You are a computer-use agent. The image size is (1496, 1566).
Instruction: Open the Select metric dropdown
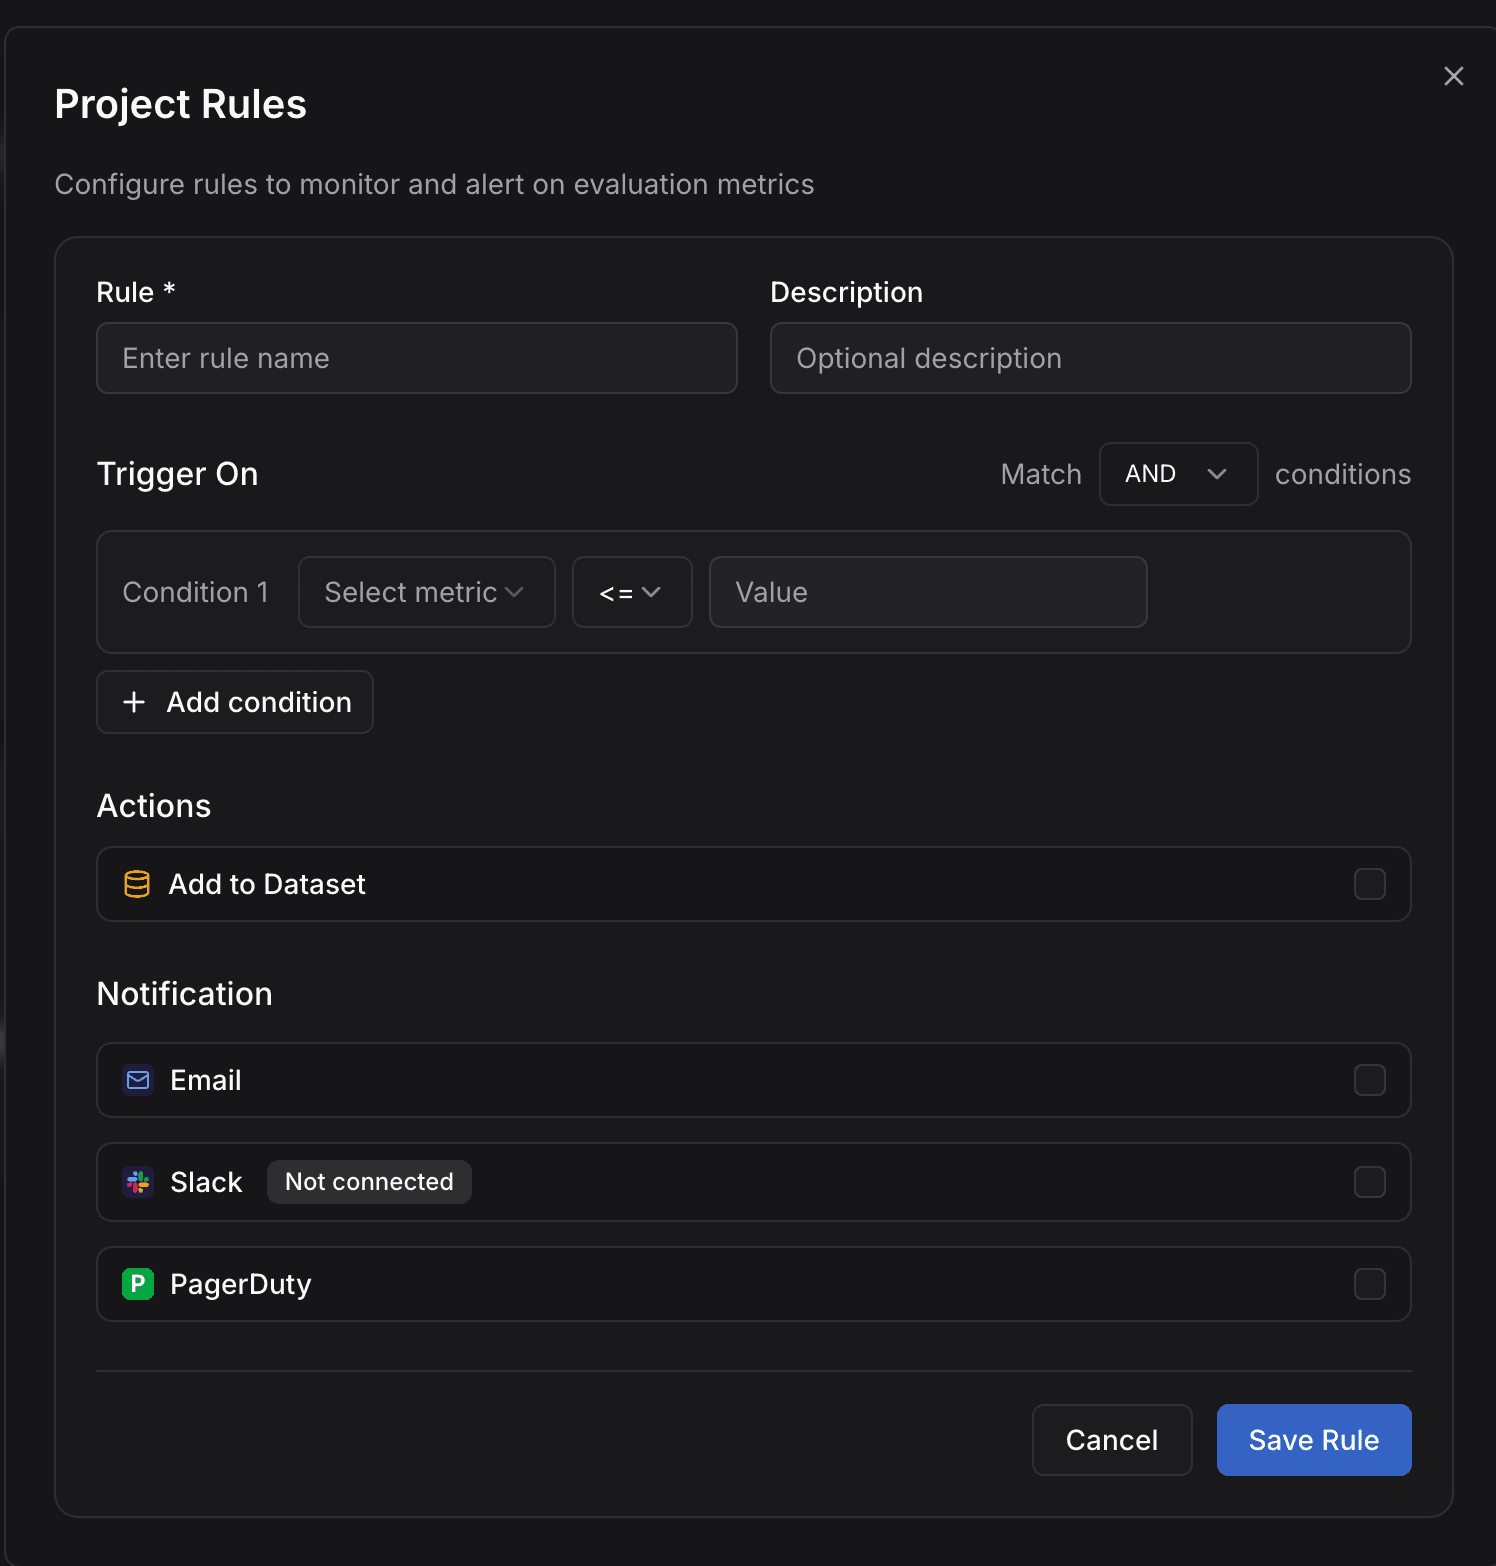[427, 592]
